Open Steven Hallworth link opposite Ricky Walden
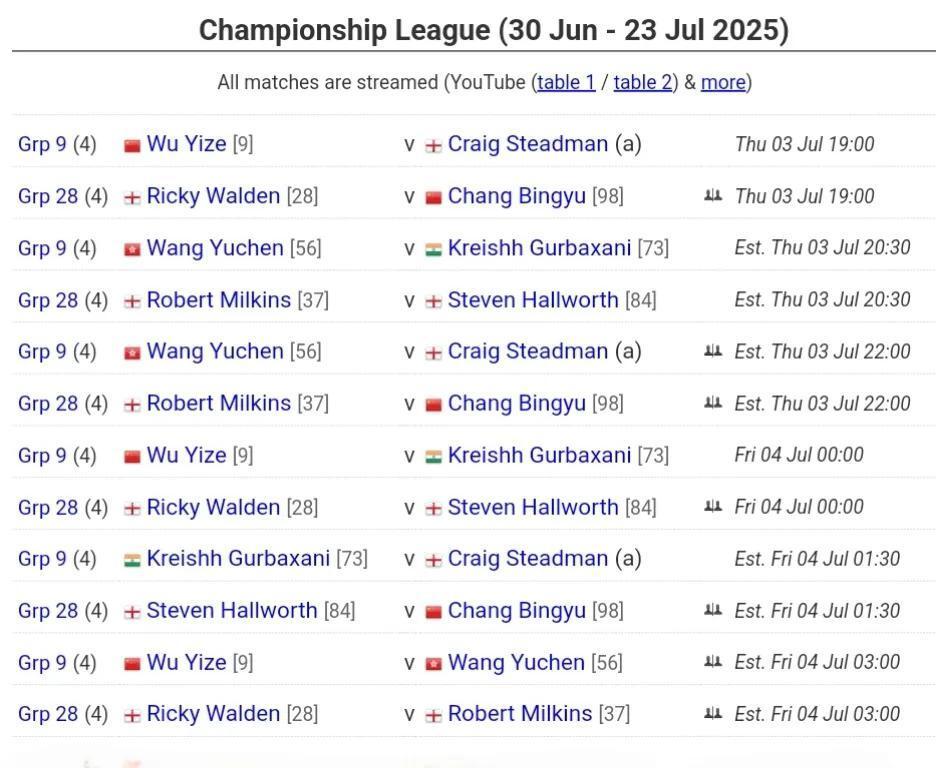Screen dimensions: 936x768 (x=533, y=507)
